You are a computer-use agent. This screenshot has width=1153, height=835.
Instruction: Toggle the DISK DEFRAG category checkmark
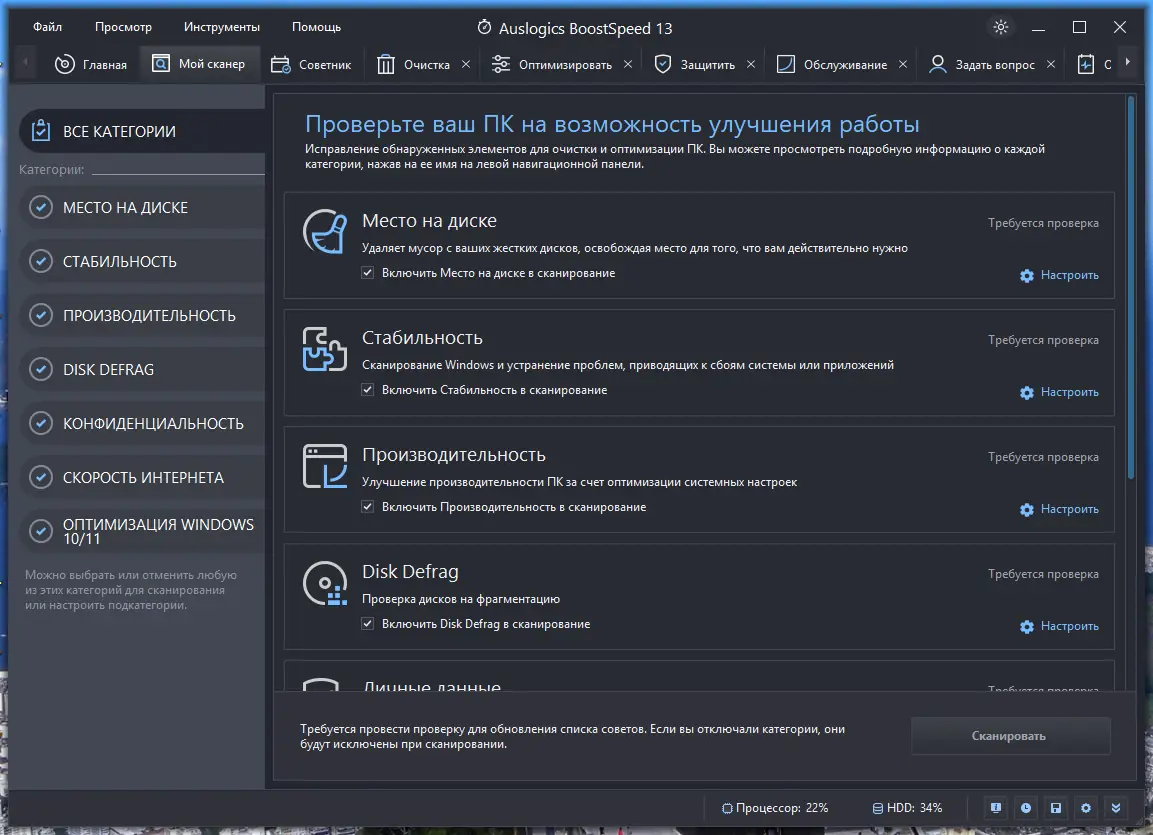[40, 369]
